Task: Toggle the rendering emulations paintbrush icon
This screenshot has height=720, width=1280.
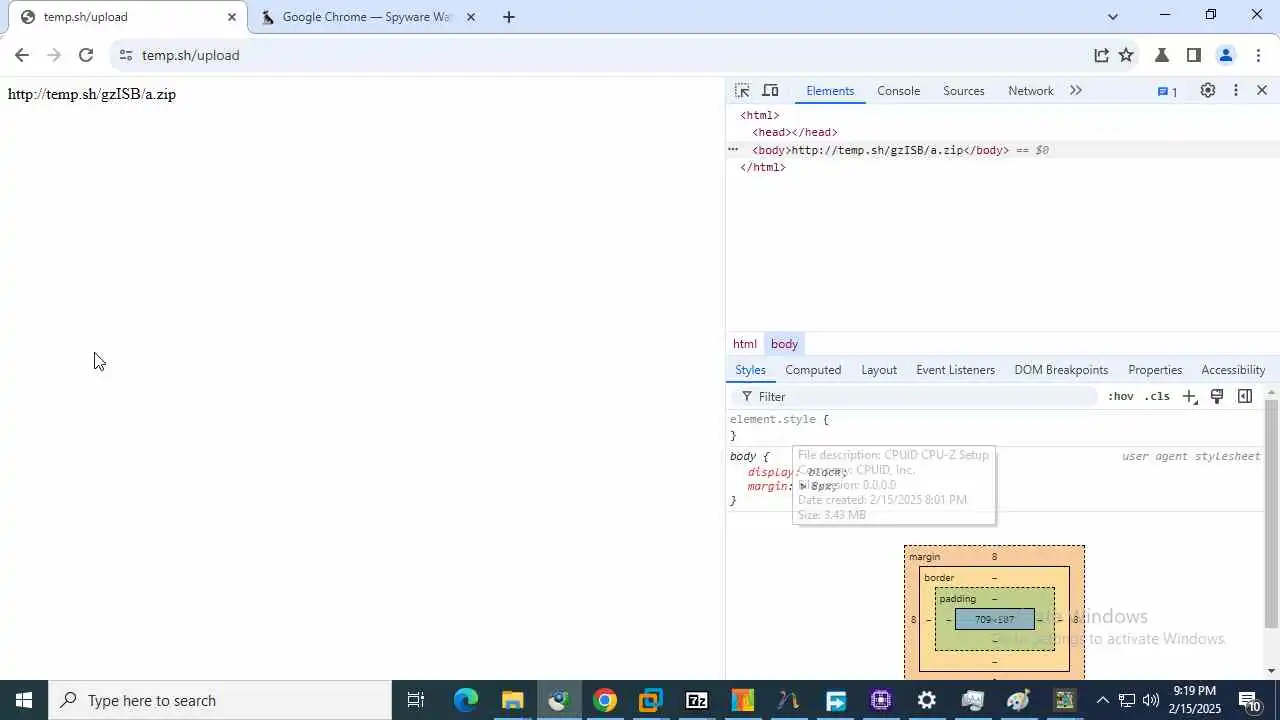Action: [1217, 397]
